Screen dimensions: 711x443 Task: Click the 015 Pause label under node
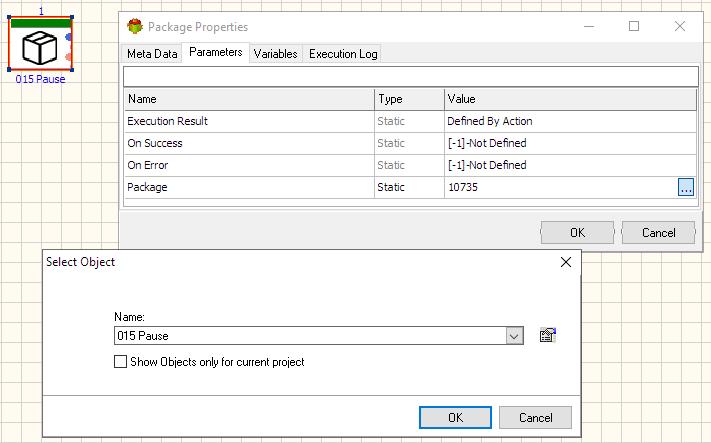[x=40, y=79]
